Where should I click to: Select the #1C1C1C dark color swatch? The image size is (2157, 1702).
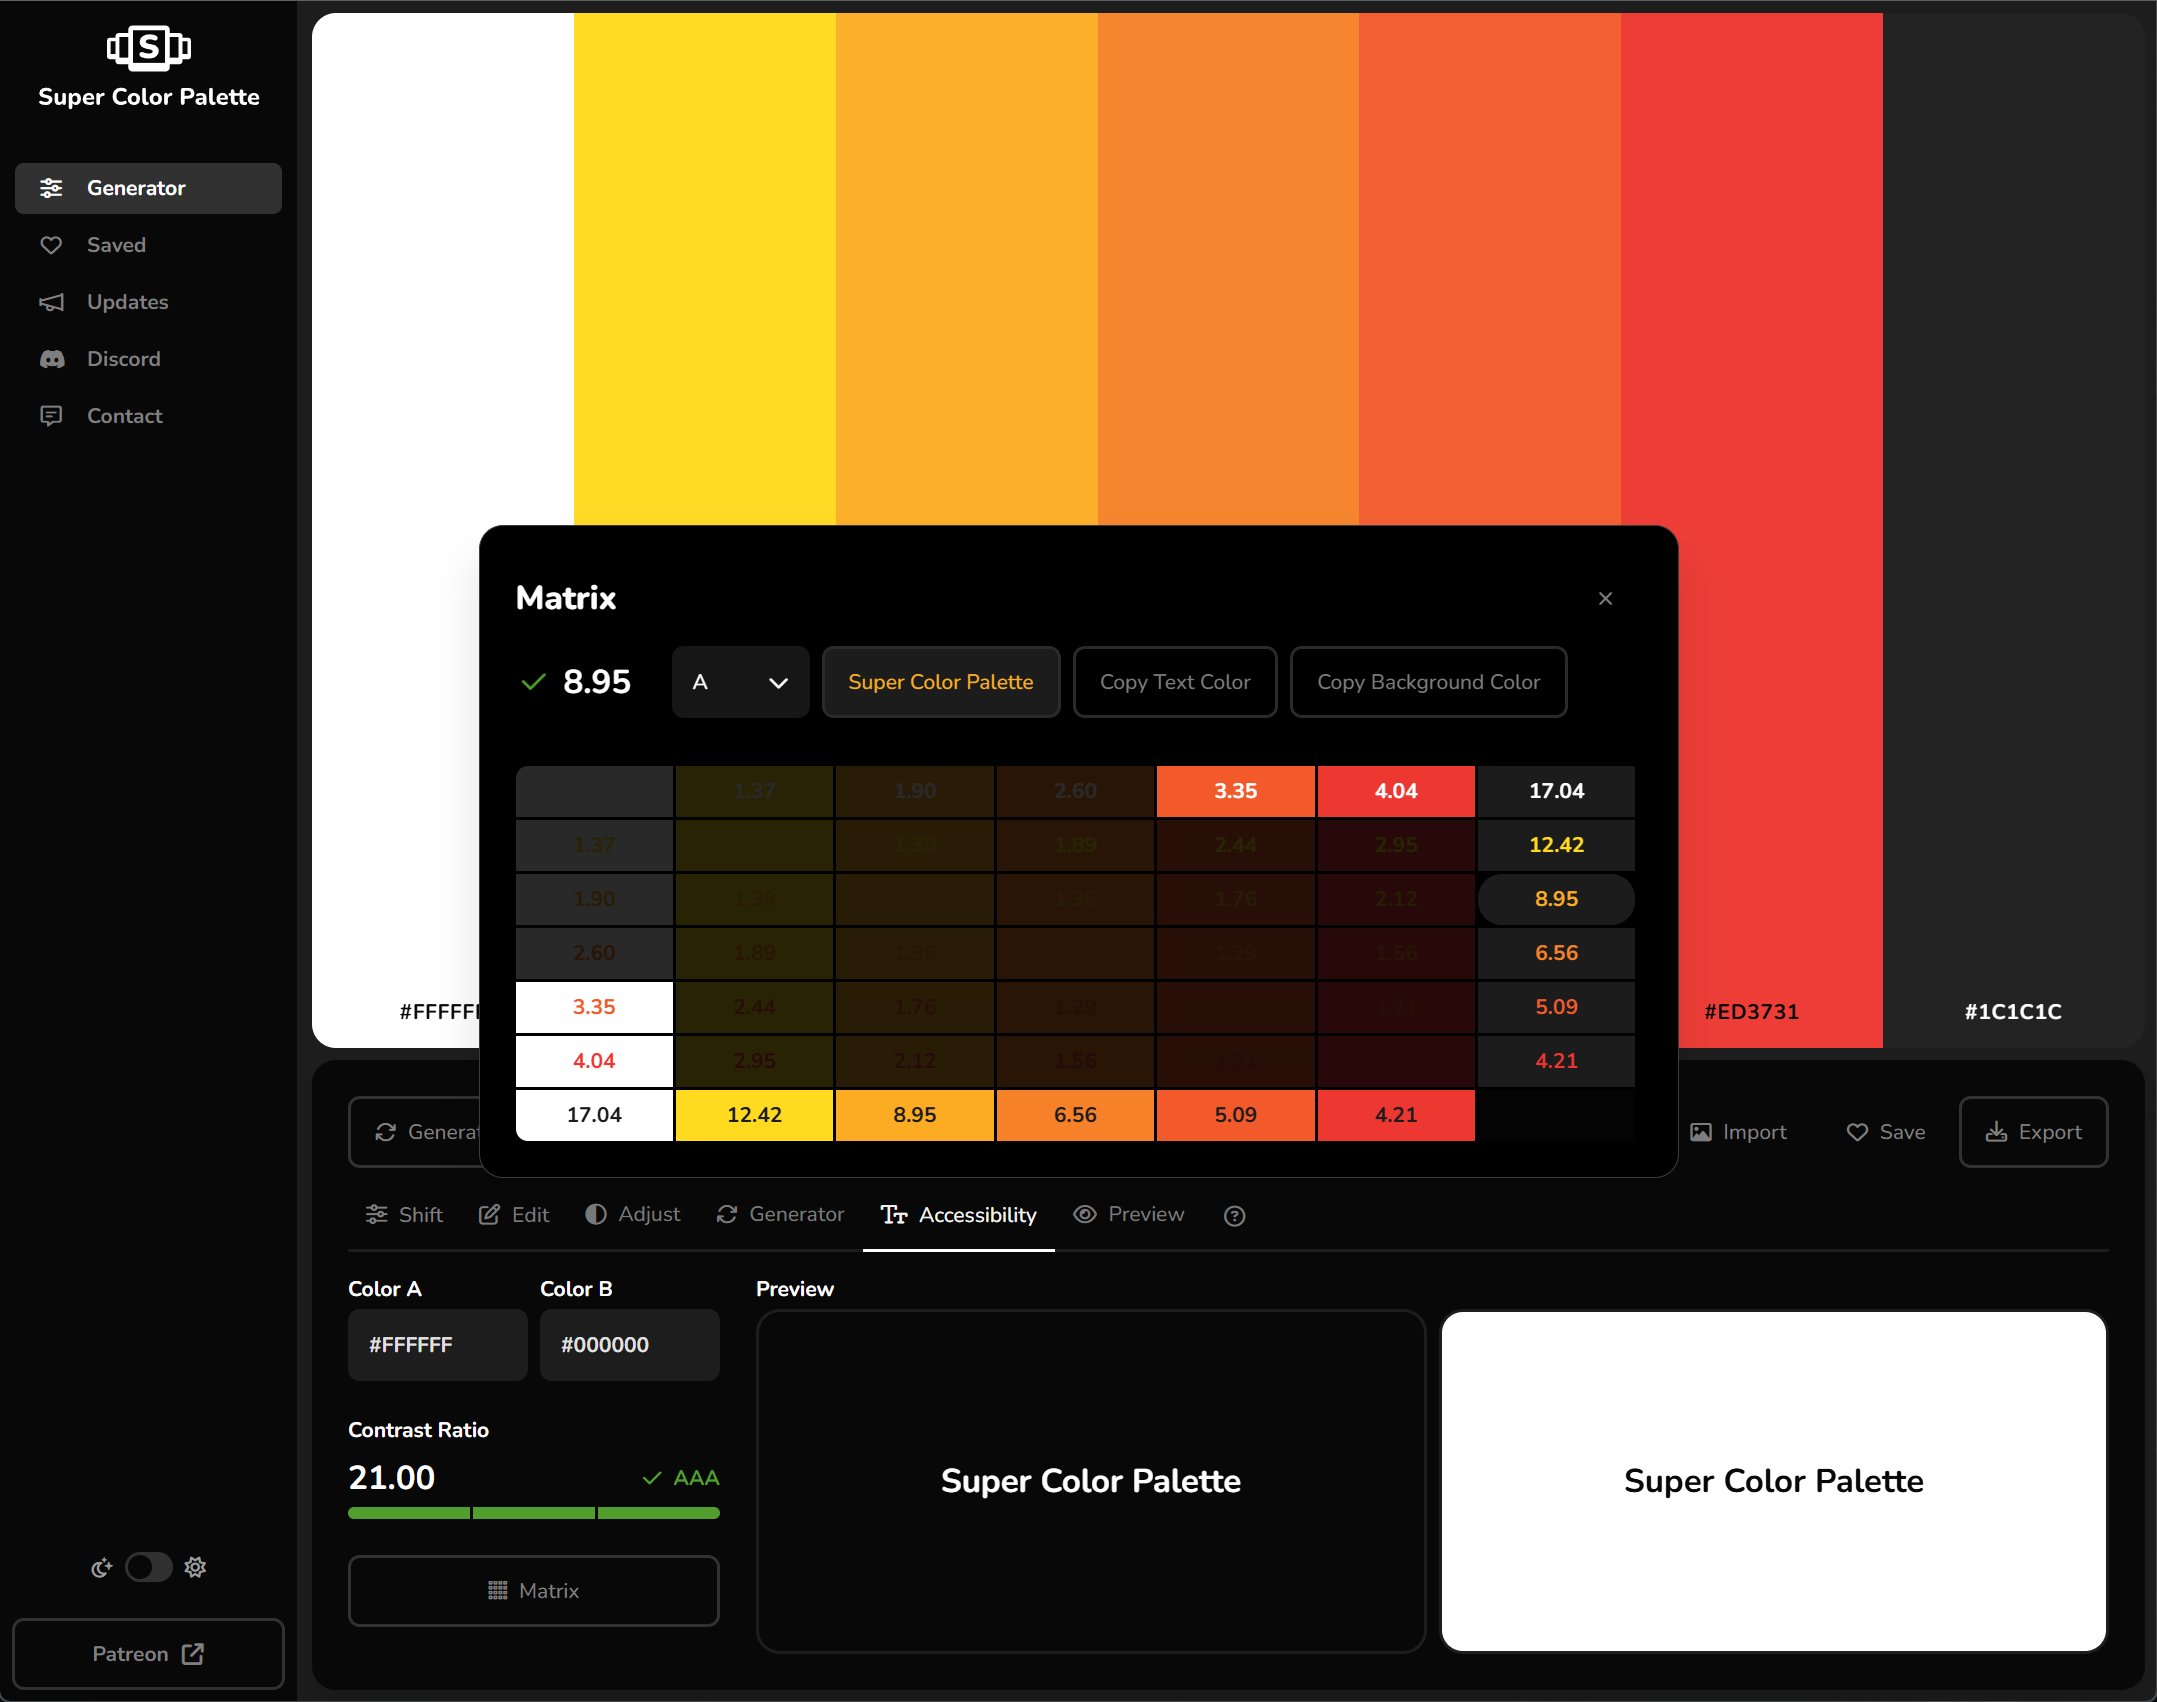point(2013,530)
